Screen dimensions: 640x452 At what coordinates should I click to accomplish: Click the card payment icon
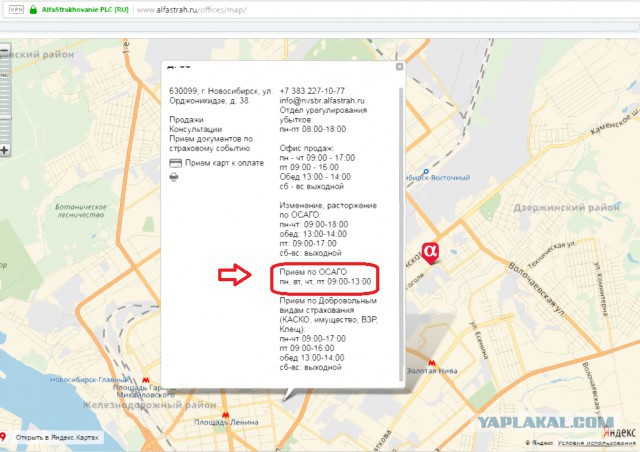point(175,163)
